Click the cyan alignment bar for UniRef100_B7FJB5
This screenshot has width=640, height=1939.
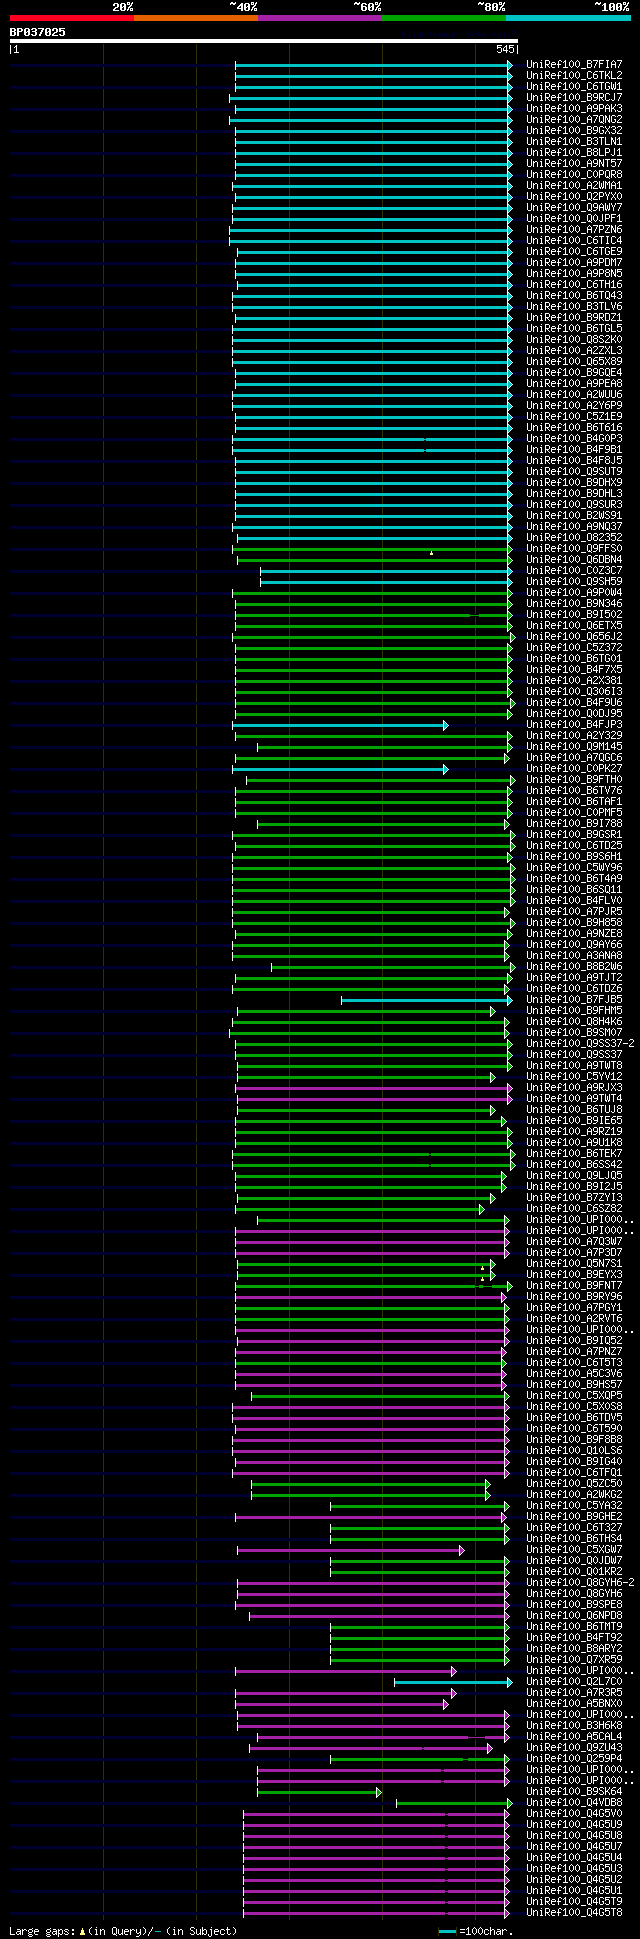coord(427,999)
